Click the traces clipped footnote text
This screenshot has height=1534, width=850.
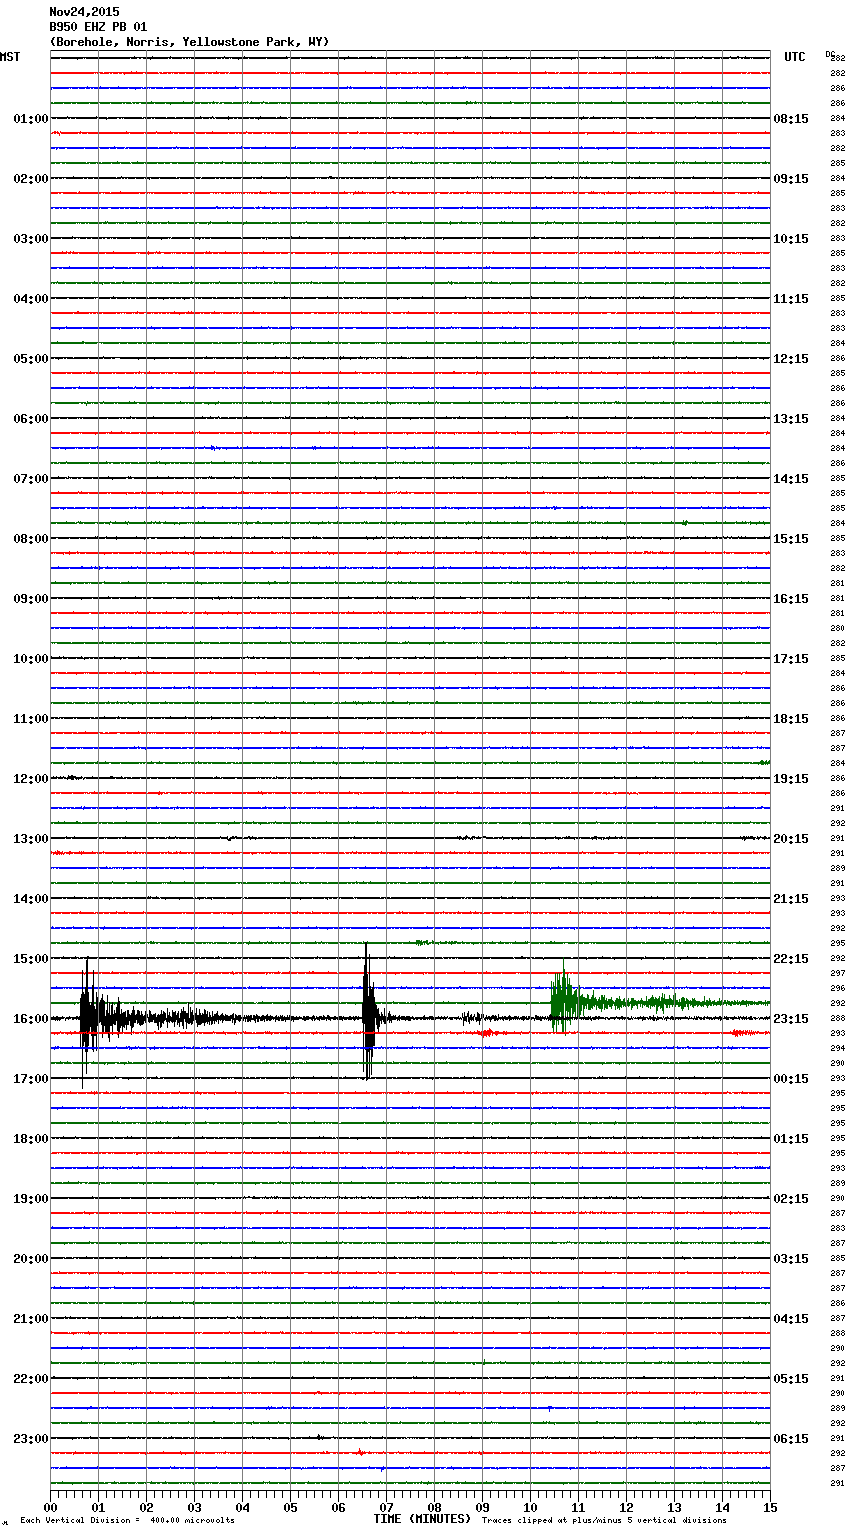(x=604, y=1520)
